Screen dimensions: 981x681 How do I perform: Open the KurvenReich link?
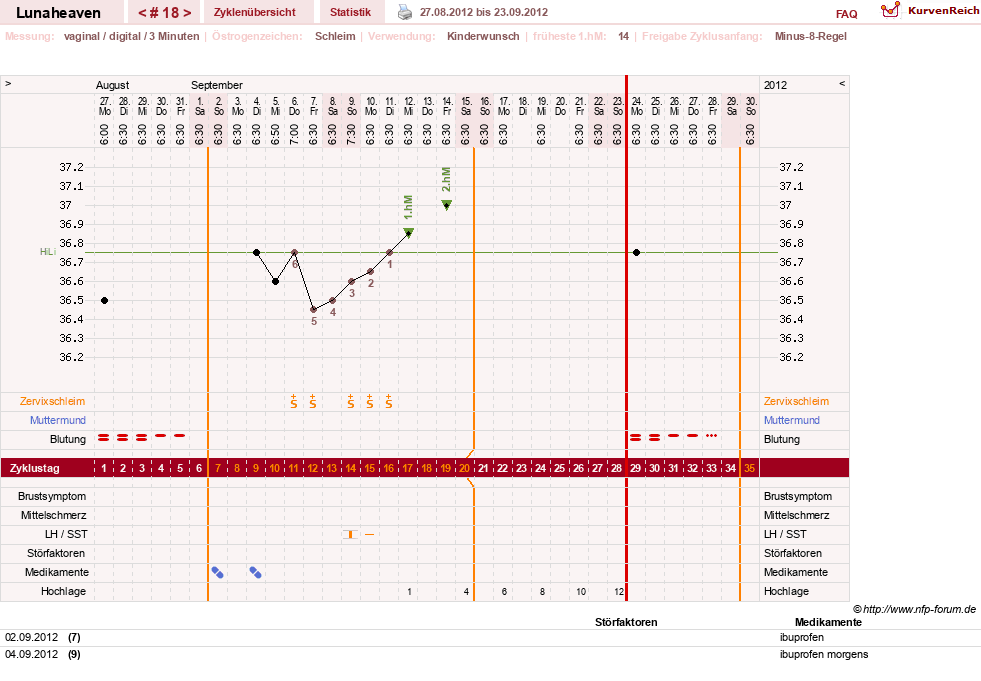[x=943, y=11]
